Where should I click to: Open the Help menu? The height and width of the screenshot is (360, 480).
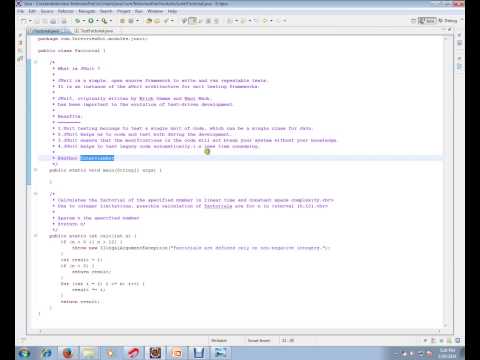(x=172, y=11)
